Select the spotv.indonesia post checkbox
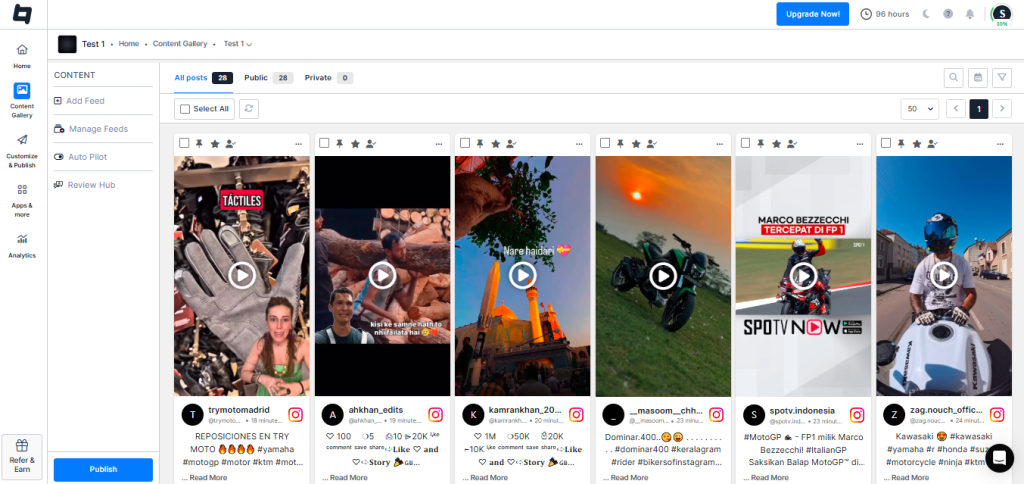The image size is (1024, 484). (x=746, y=143)
